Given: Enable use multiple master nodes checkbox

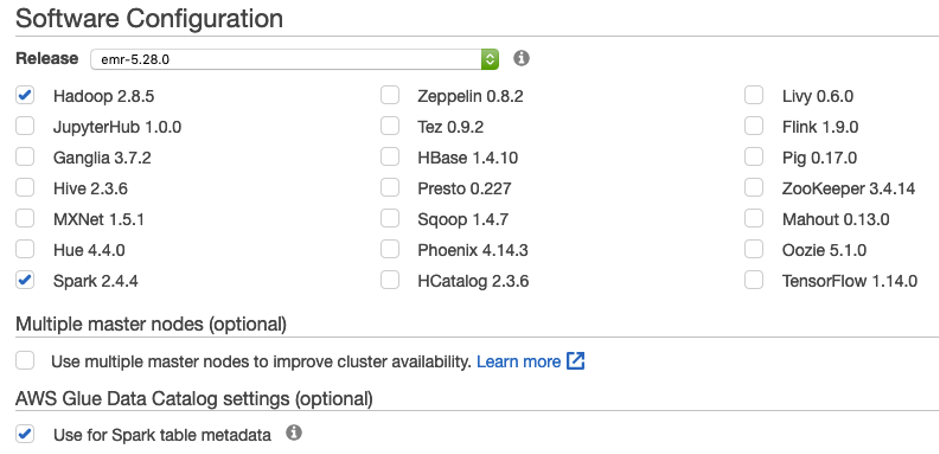Looking at the screenshot, I should [x=25, y=361].
